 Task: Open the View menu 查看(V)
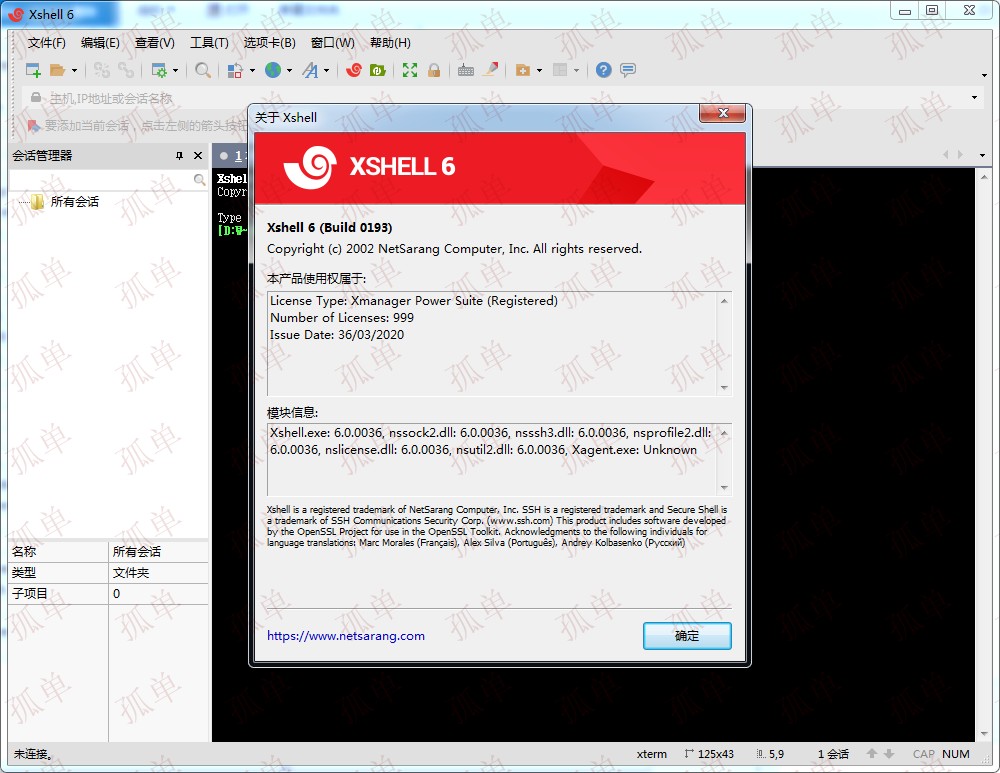(x=154, y=43)
